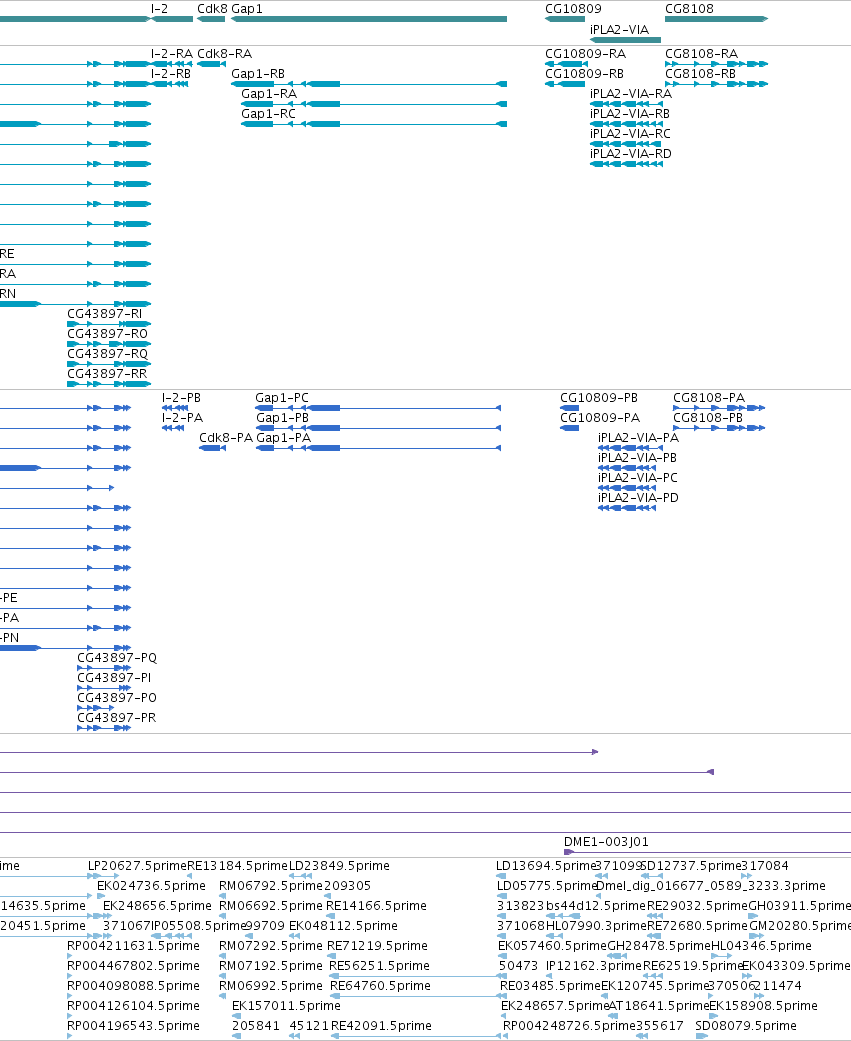
Task: Click the HL07990.3prime EST label
Action: (x=595, y=925)
